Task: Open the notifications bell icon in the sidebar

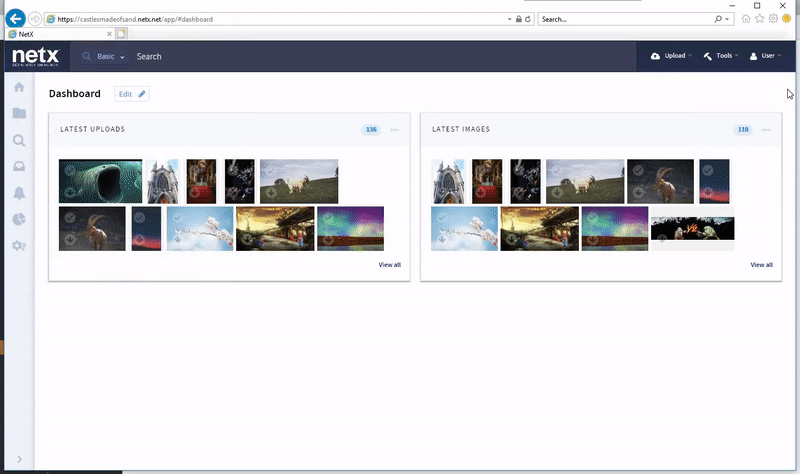Action: [x=19, y=193]
